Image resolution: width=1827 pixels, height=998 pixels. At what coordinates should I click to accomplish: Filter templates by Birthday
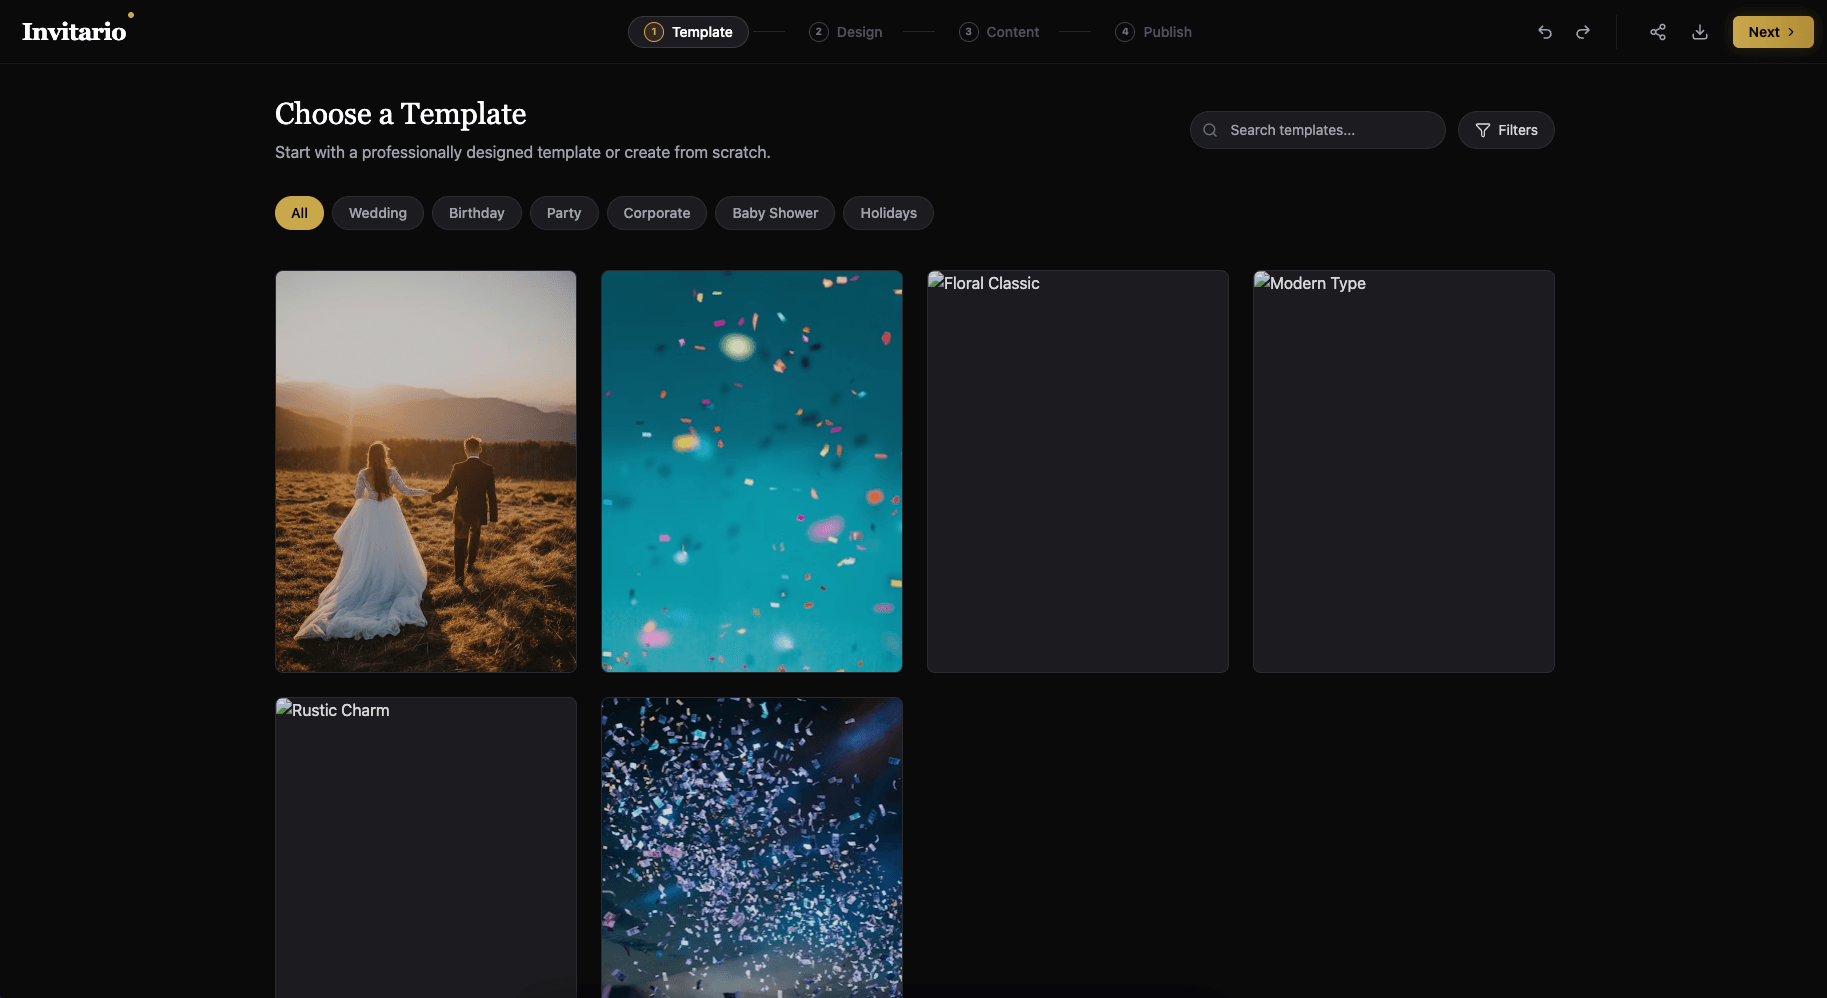(x=476, y=213)
